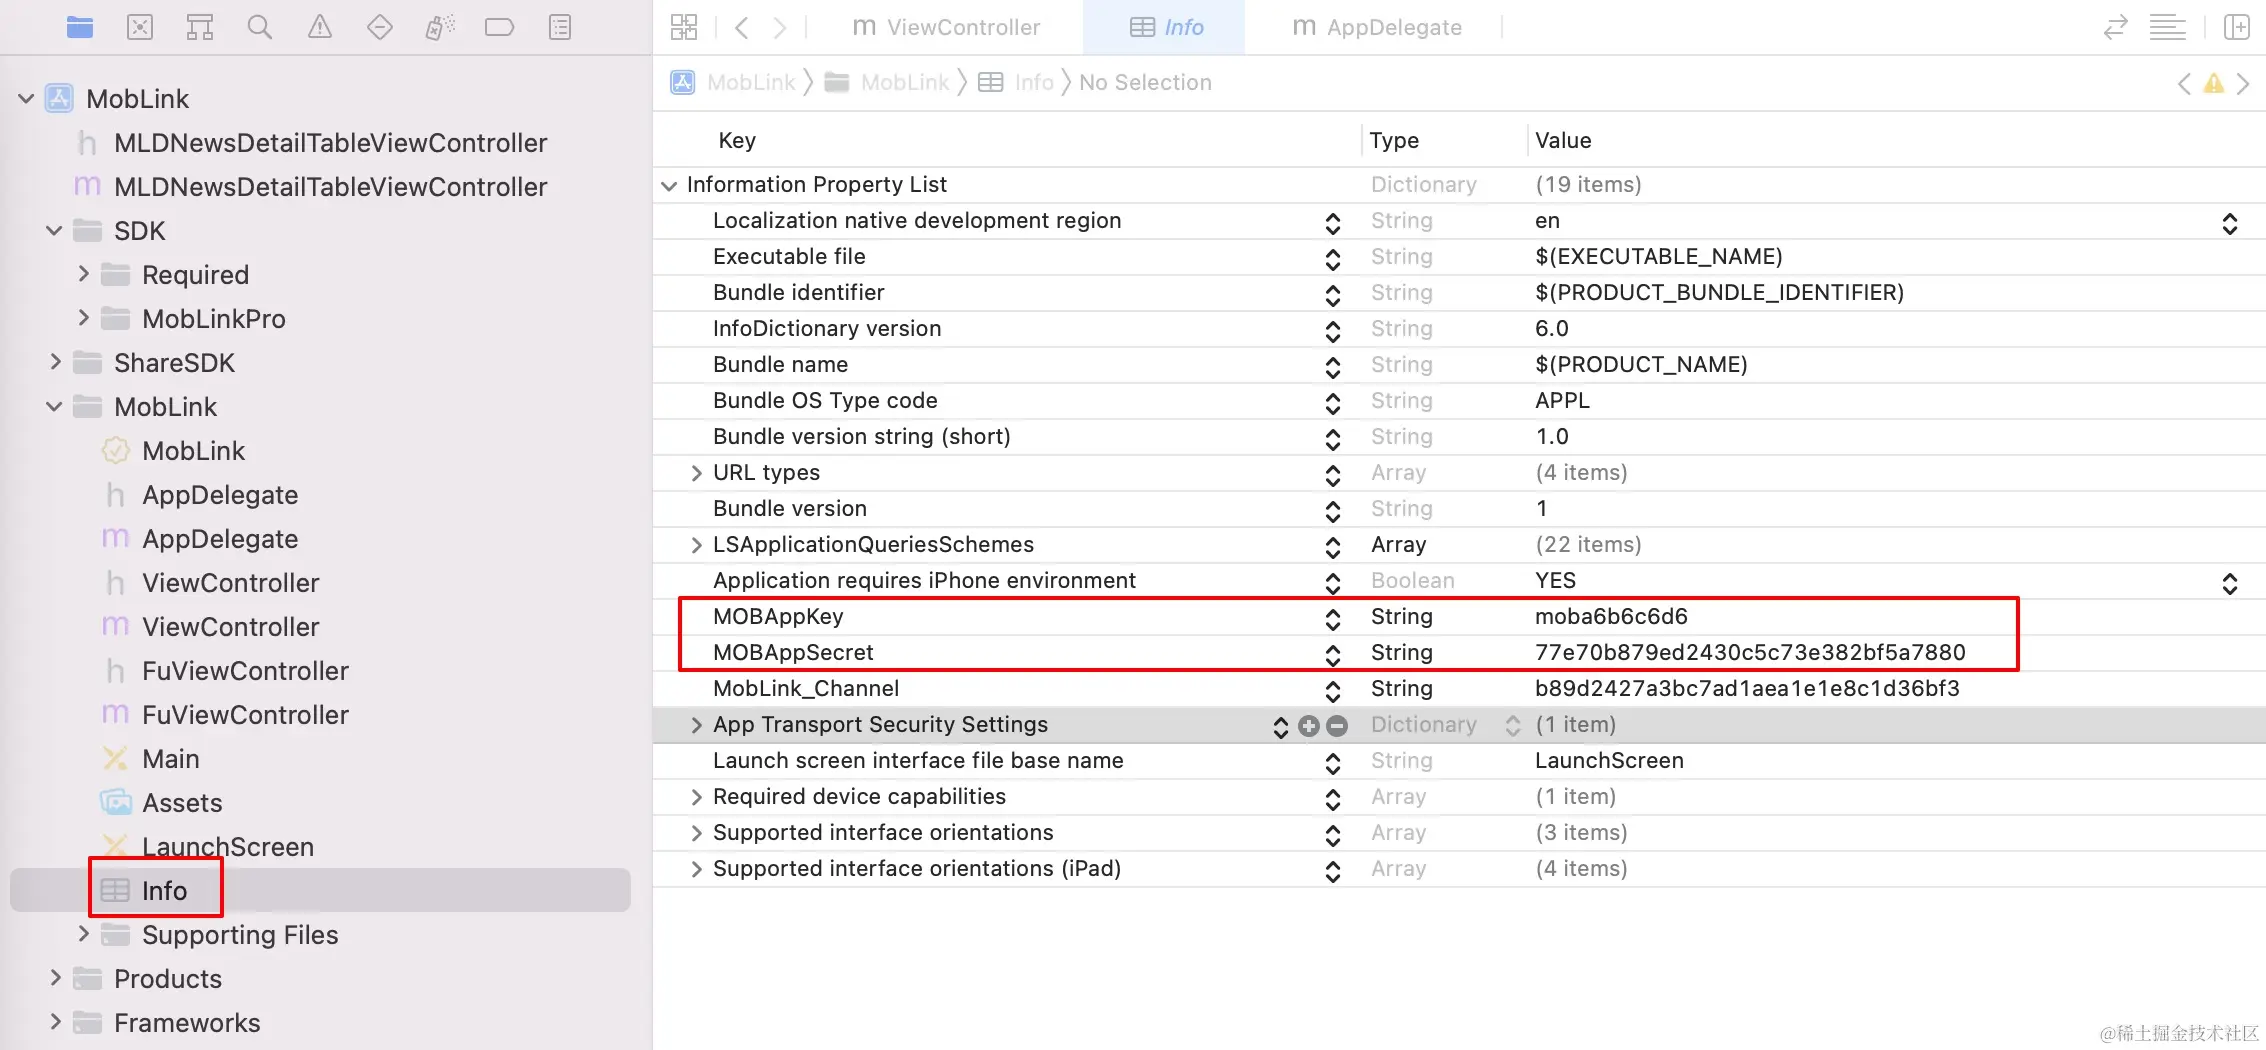Viewport: 2266px width, 1050px height.
Task: Collapse the MobLink project root
Action: point(27,99)
